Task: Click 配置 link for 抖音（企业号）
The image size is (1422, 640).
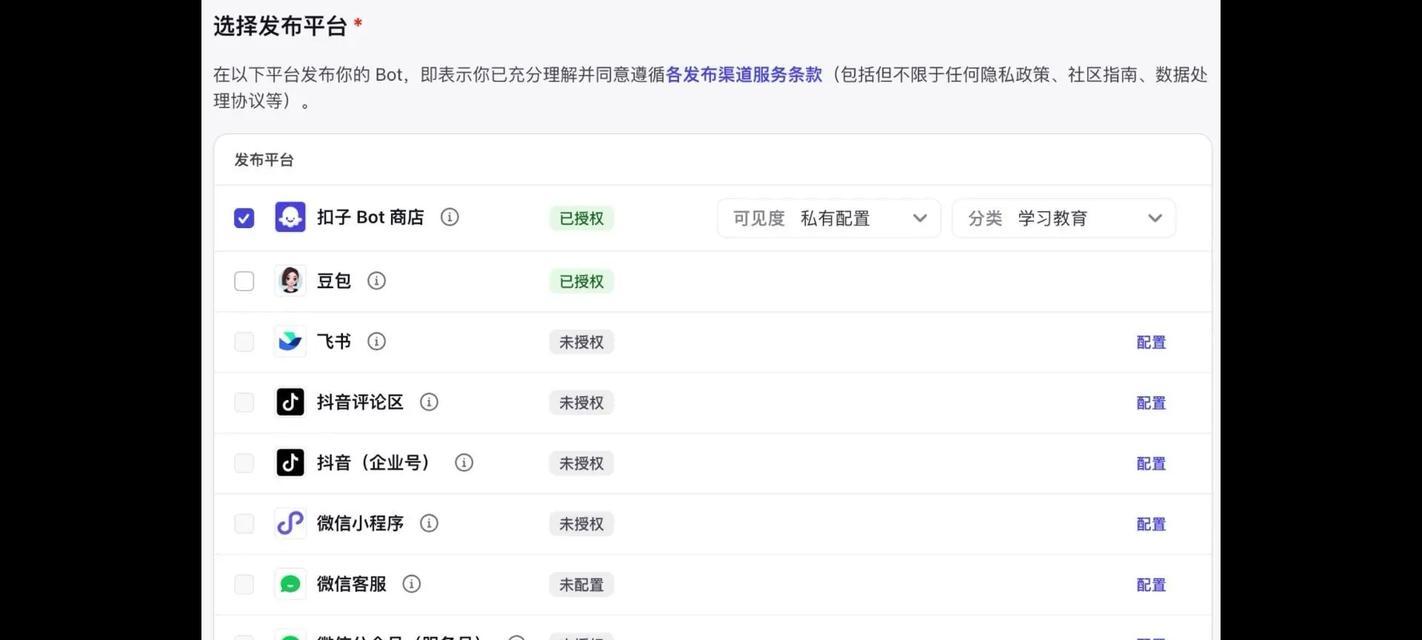Action: pyautogui.click(x=1151, y=463)
